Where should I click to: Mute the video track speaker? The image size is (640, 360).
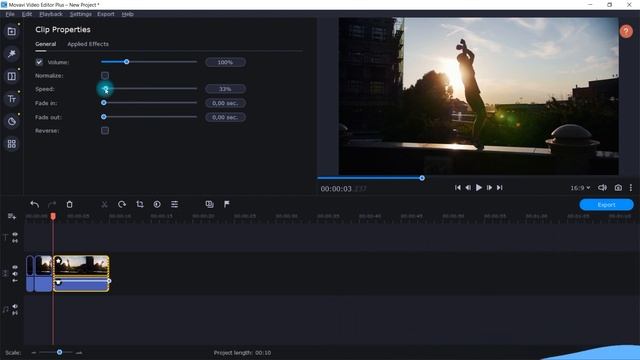pyautogui.click(x=15, y=274)
